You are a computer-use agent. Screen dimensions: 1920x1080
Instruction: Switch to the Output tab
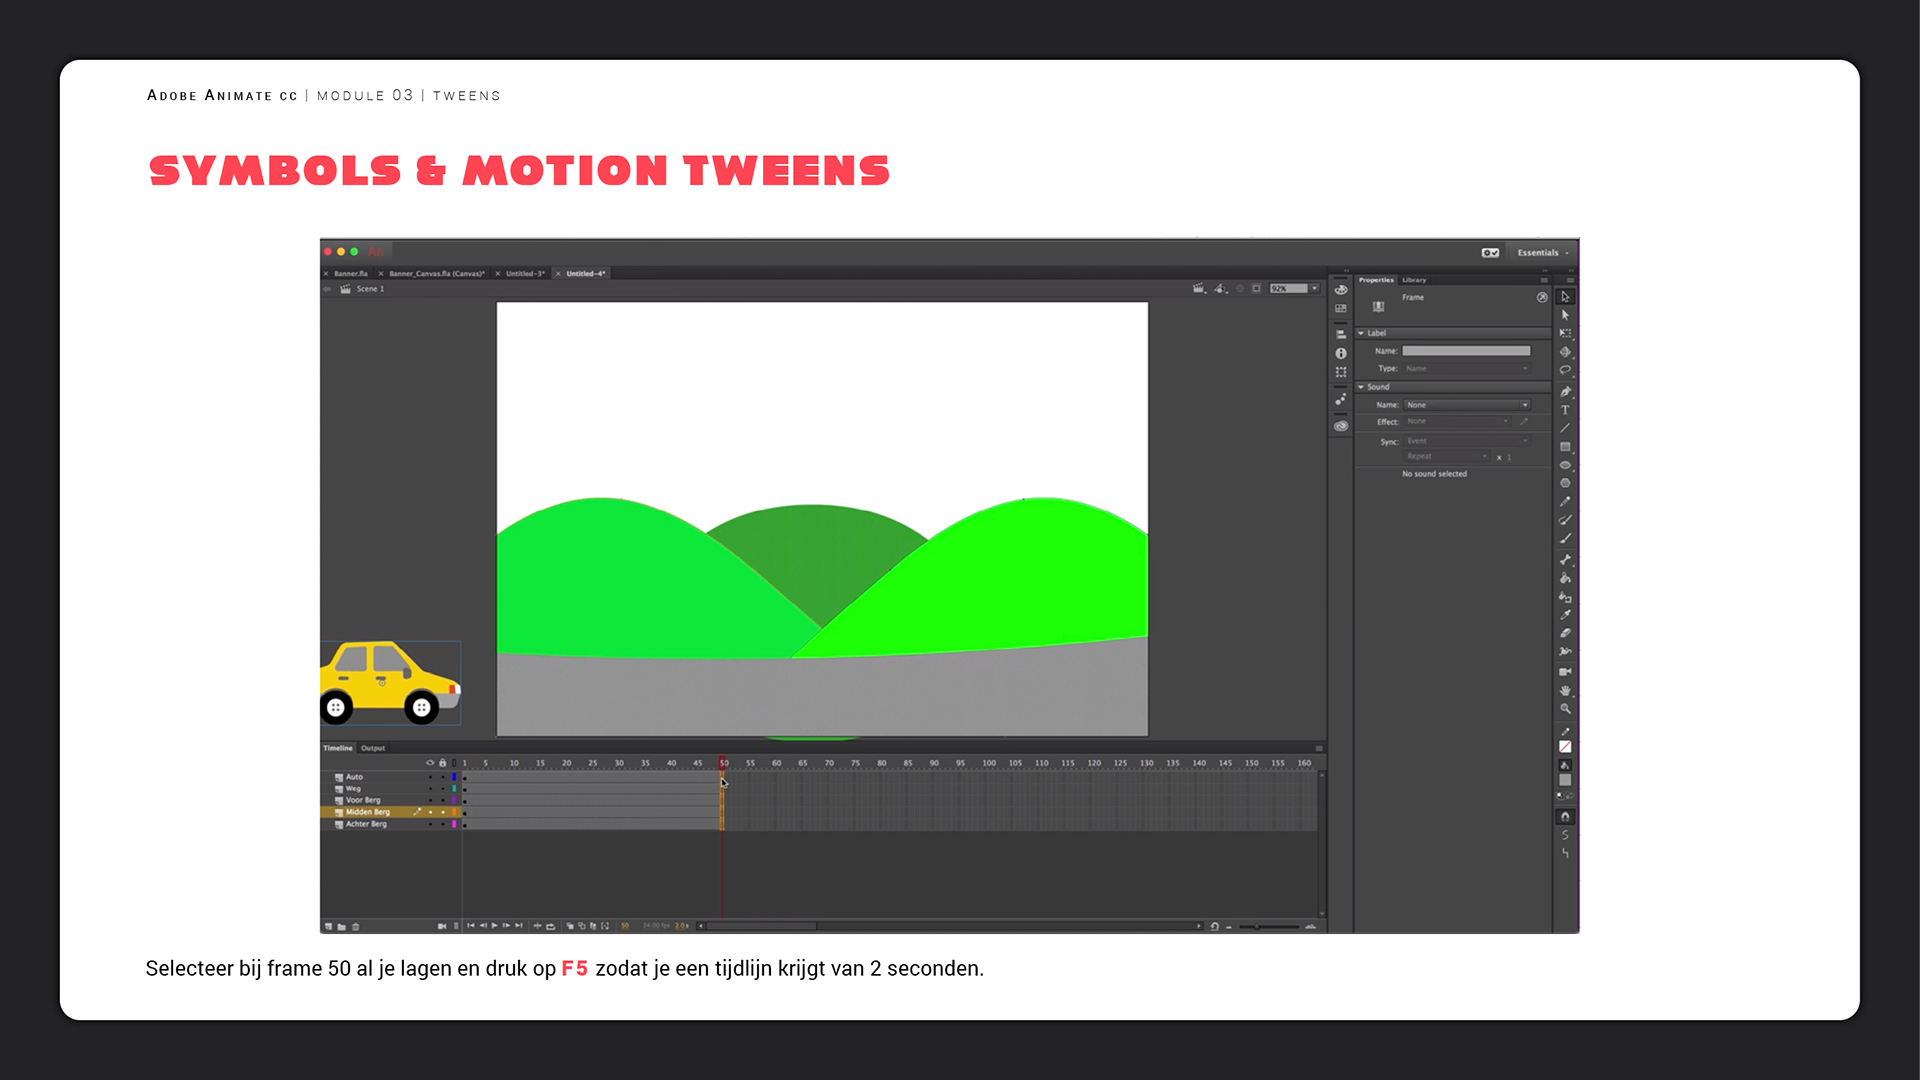(373, 748)
